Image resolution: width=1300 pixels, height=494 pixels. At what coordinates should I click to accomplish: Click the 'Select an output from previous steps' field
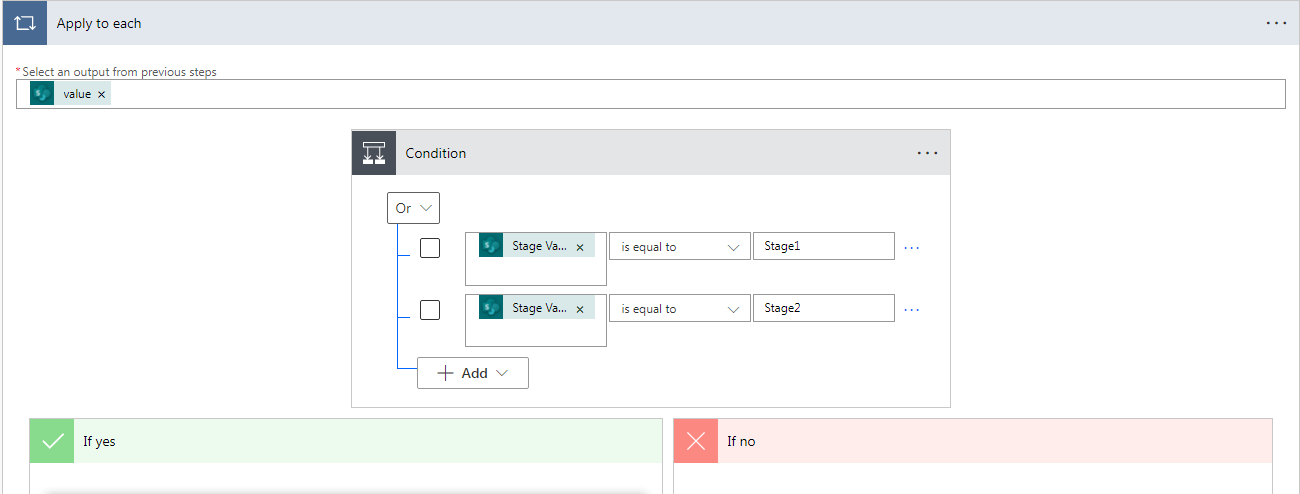(x=651, y=94)
